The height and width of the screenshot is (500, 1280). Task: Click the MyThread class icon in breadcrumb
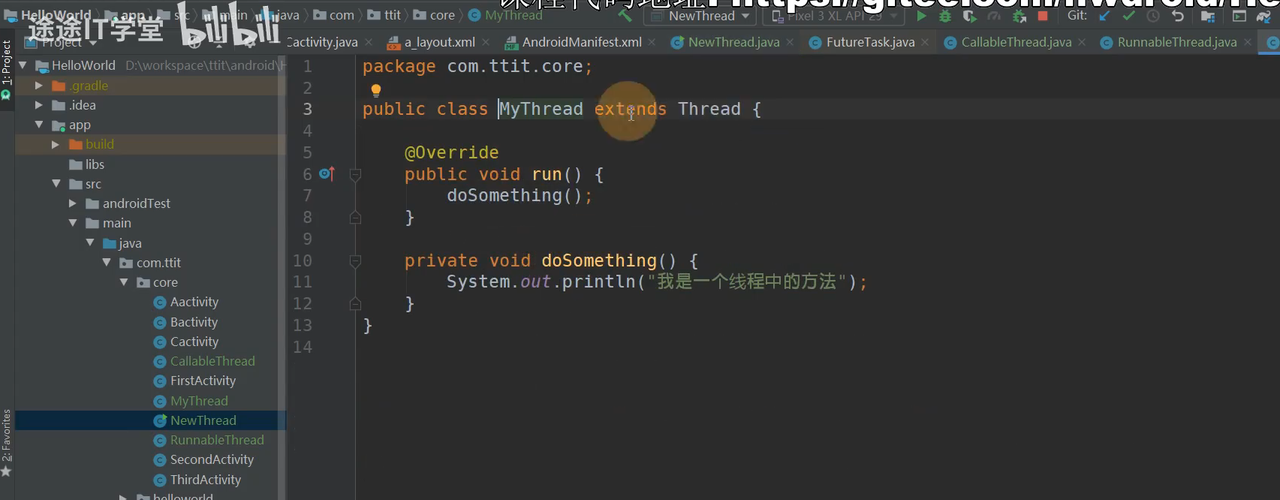(474, 15)
